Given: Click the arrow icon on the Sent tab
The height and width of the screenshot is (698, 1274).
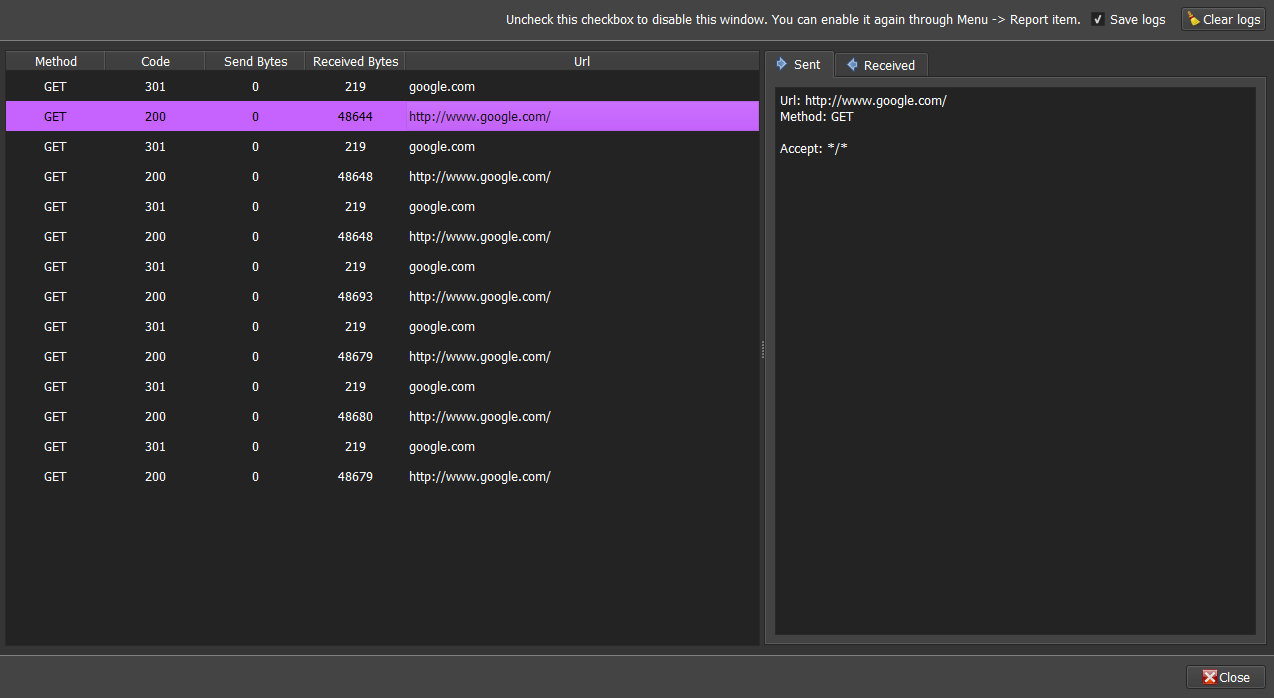Looking at the screenshot, I should coord(782,64).
